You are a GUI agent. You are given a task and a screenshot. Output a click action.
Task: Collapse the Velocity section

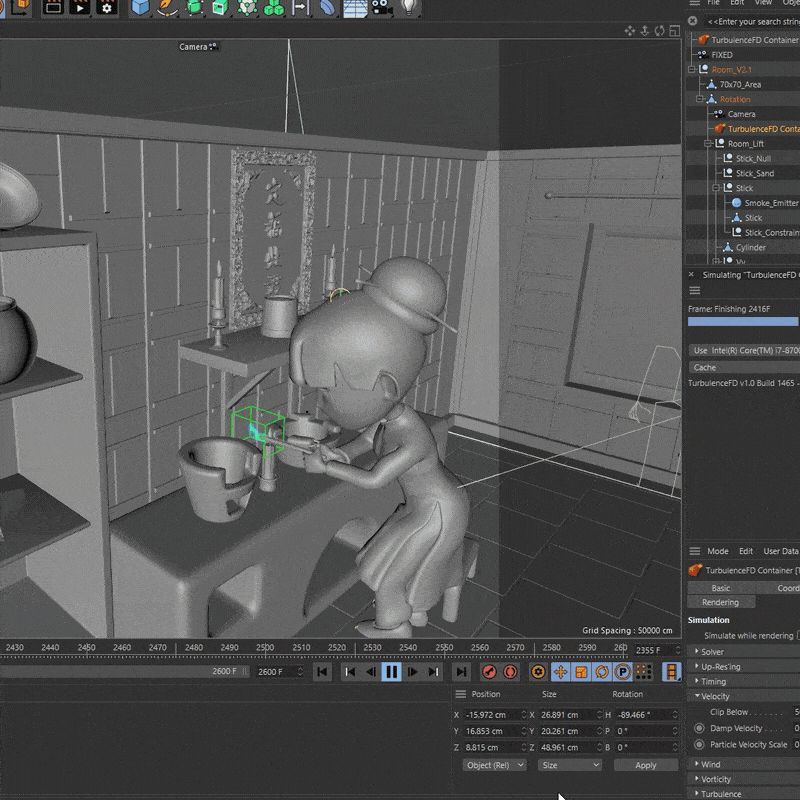(x=714, y=696)
